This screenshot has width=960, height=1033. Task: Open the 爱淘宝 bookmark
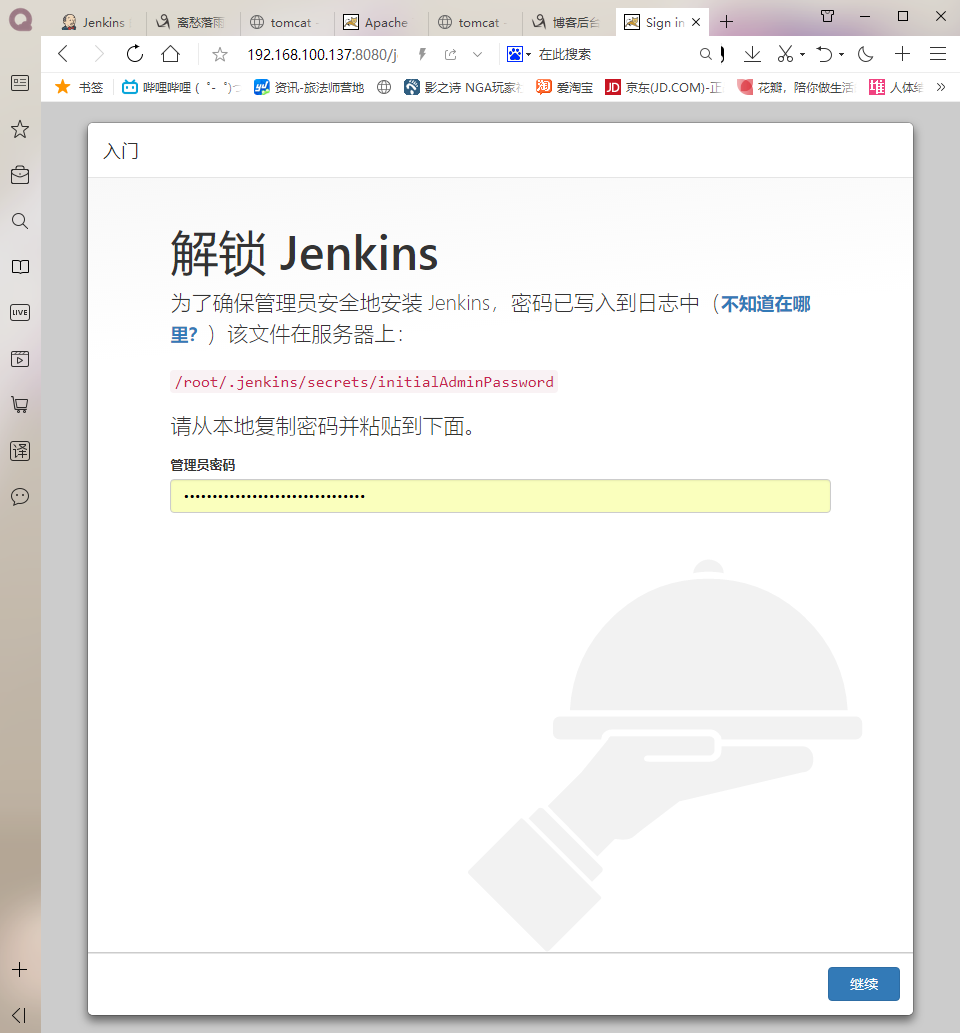(x=564, y=87)
